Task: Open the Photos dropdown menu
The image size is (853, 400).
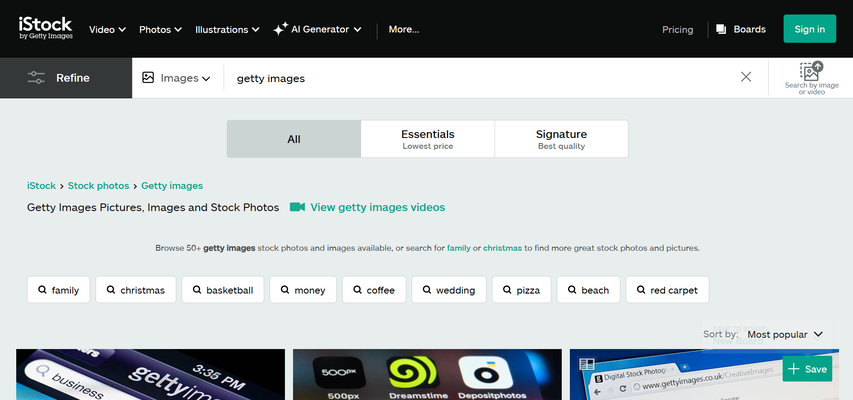Action: pos(160,29)
